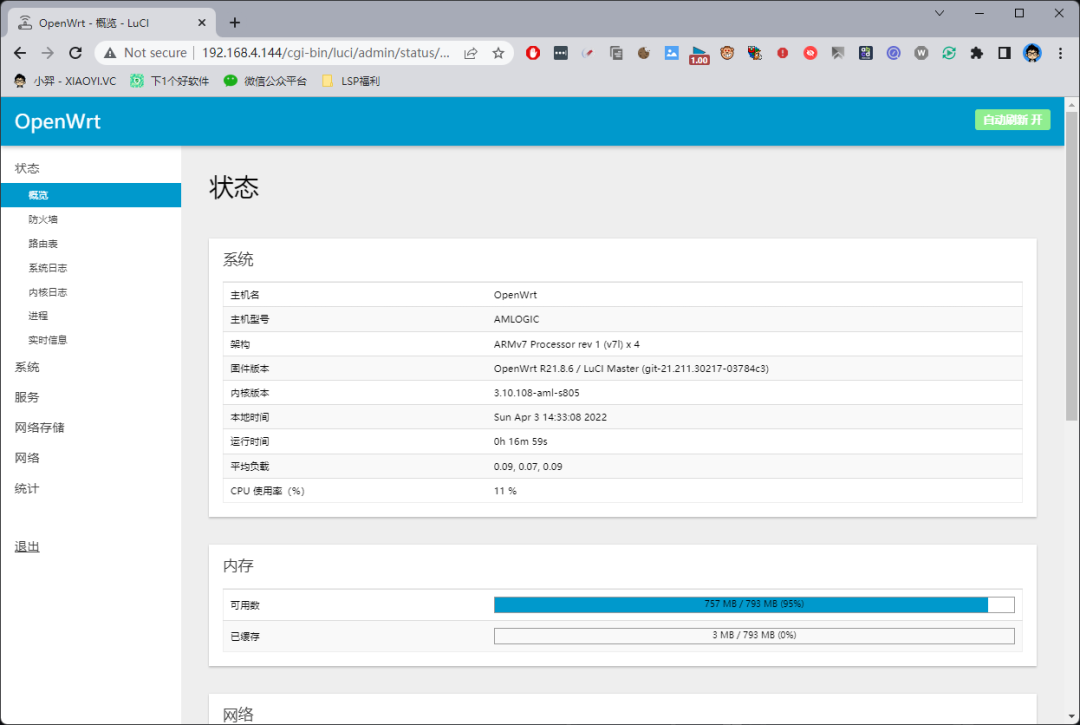This screenshot has width=1080, height=725.
Task: Reload the OpenWrt status page
Action: 75,53
